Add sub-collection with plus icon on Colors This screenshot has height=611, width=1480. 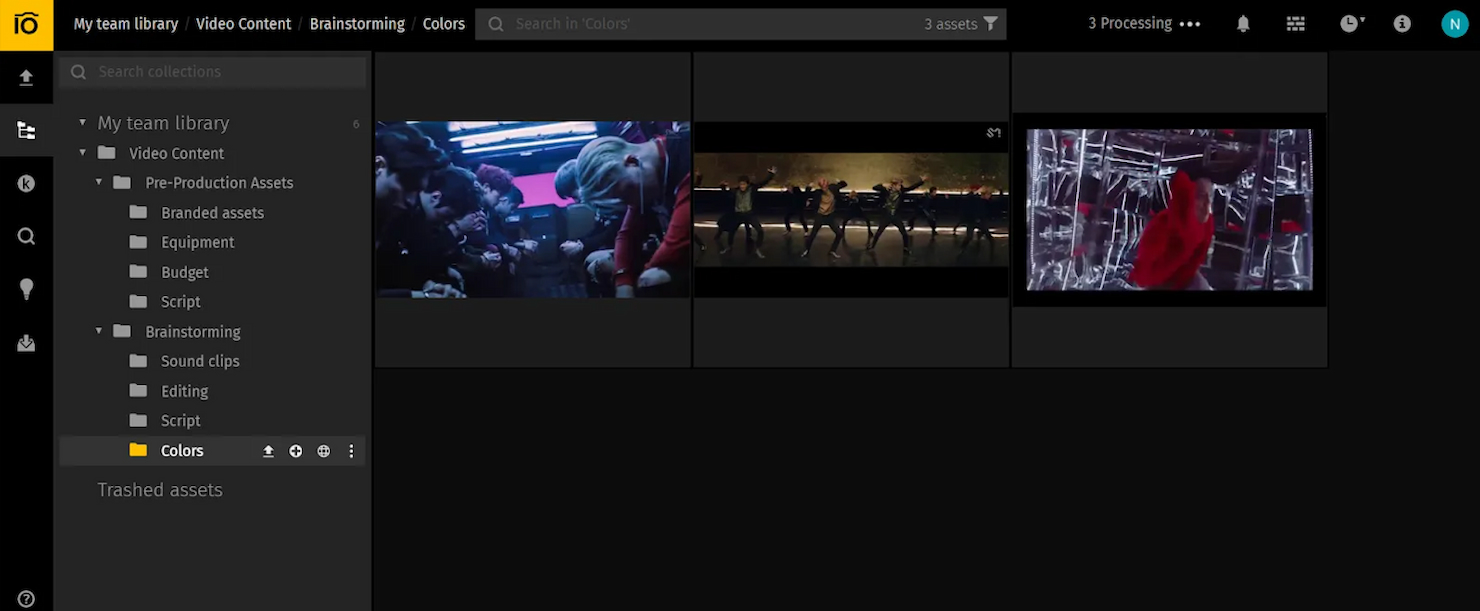pos(296,451)
